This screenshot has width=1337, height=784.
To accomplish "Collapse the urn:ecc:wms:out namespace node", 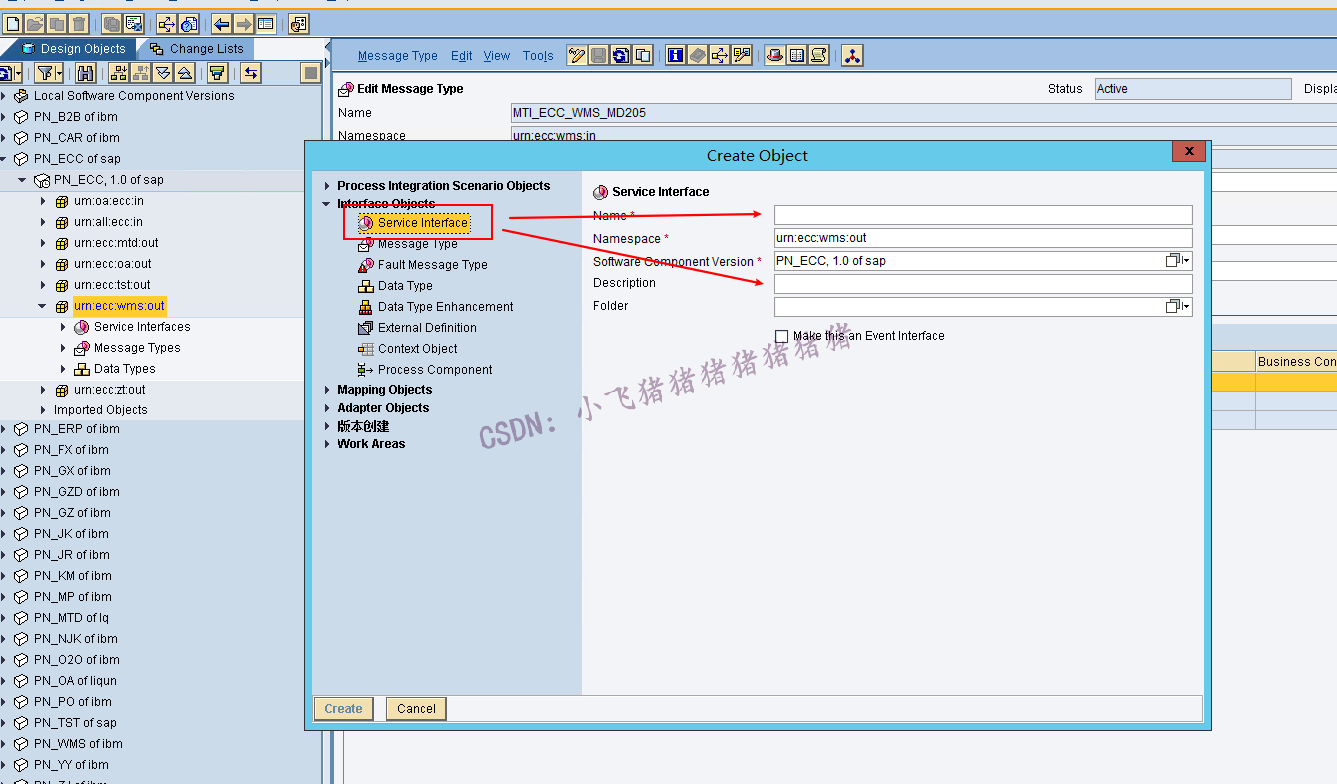I will pos(43,306).
